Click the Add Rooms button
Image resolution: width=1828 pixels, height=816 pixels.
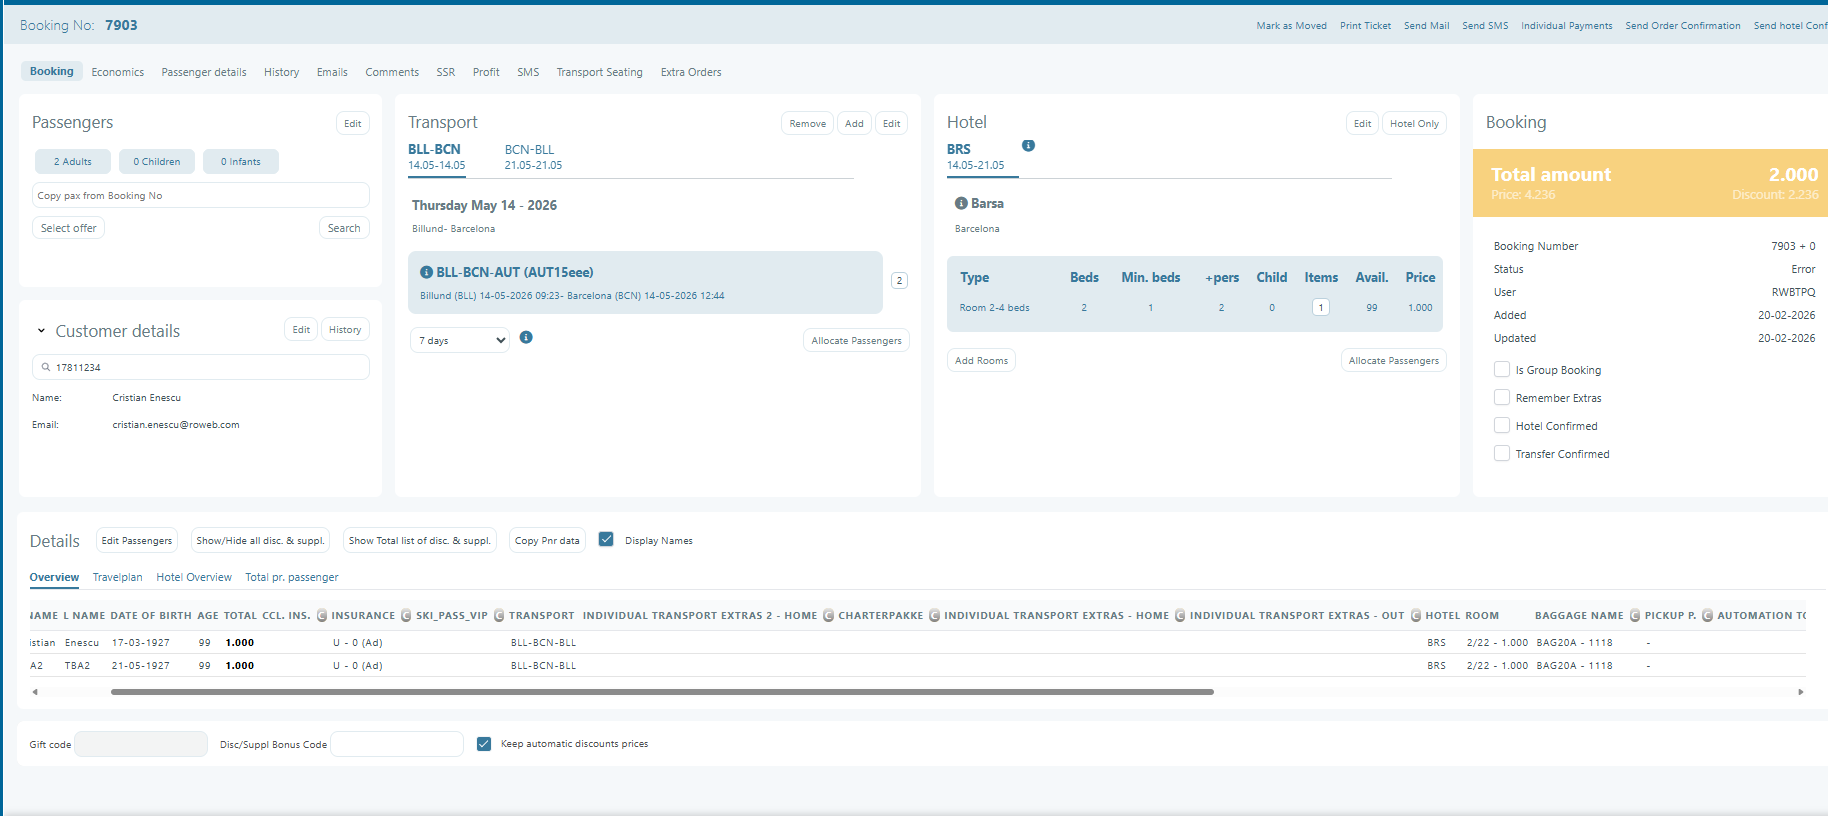pyautogui.click(x=981, y=361)
